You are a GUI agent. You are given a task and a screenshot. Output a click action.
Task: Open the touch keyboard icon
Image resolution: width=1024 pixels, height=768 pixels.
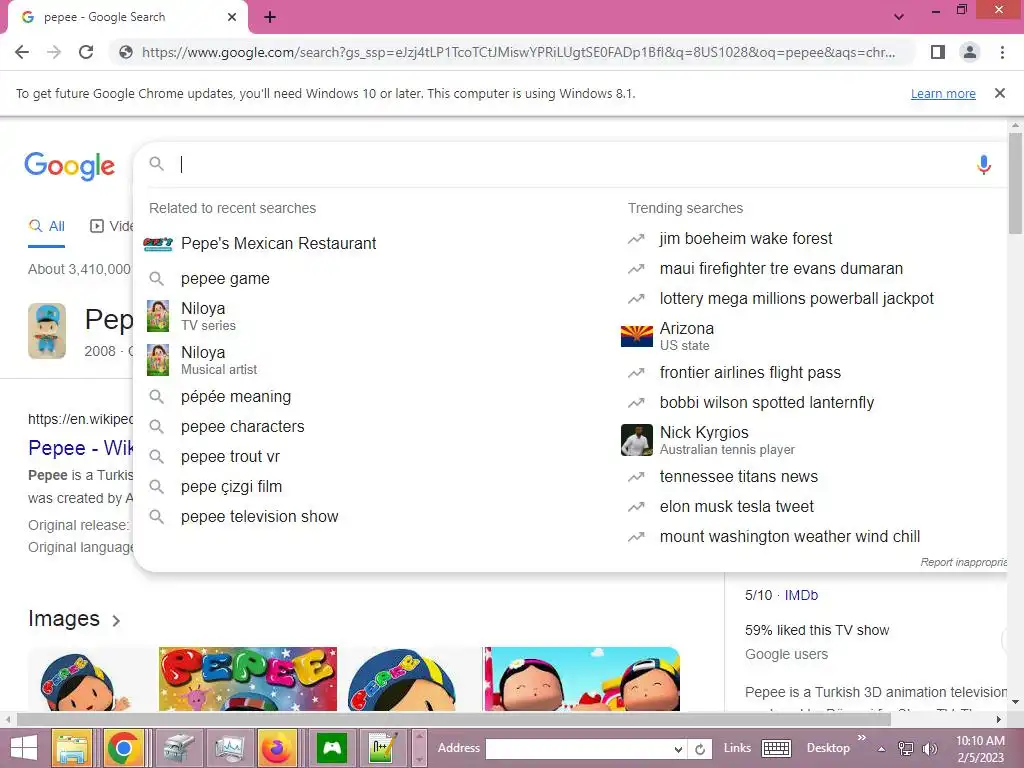(776, 748)
